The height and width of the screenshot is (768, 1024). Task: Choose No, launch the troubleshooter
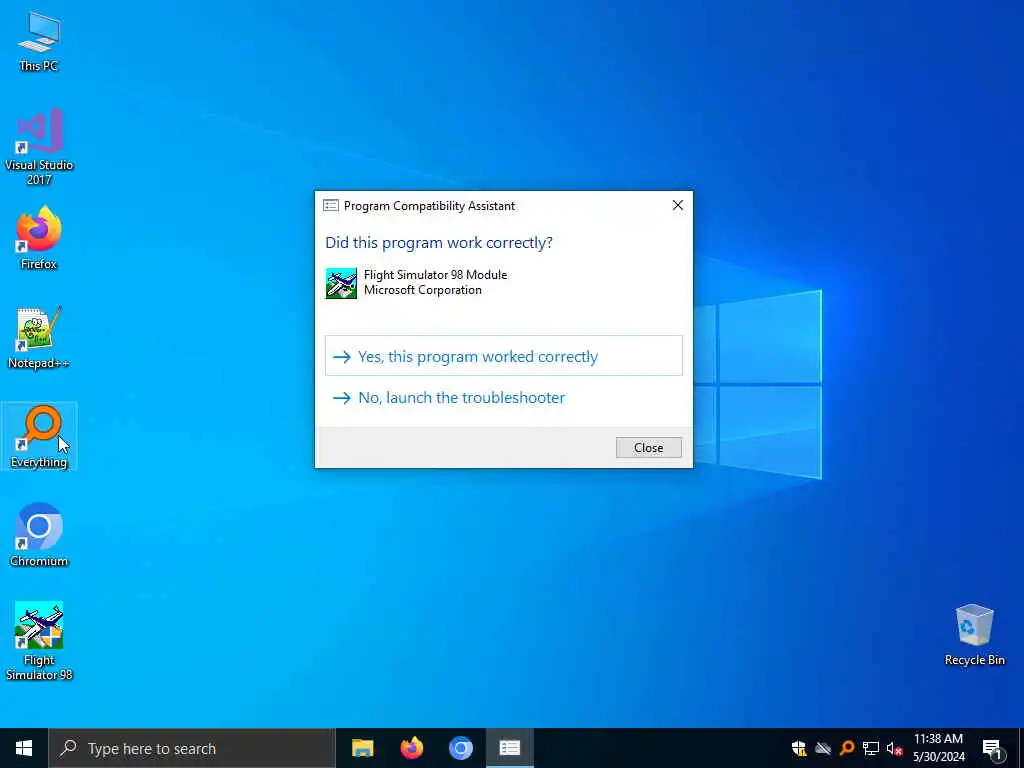pos(504,398)
